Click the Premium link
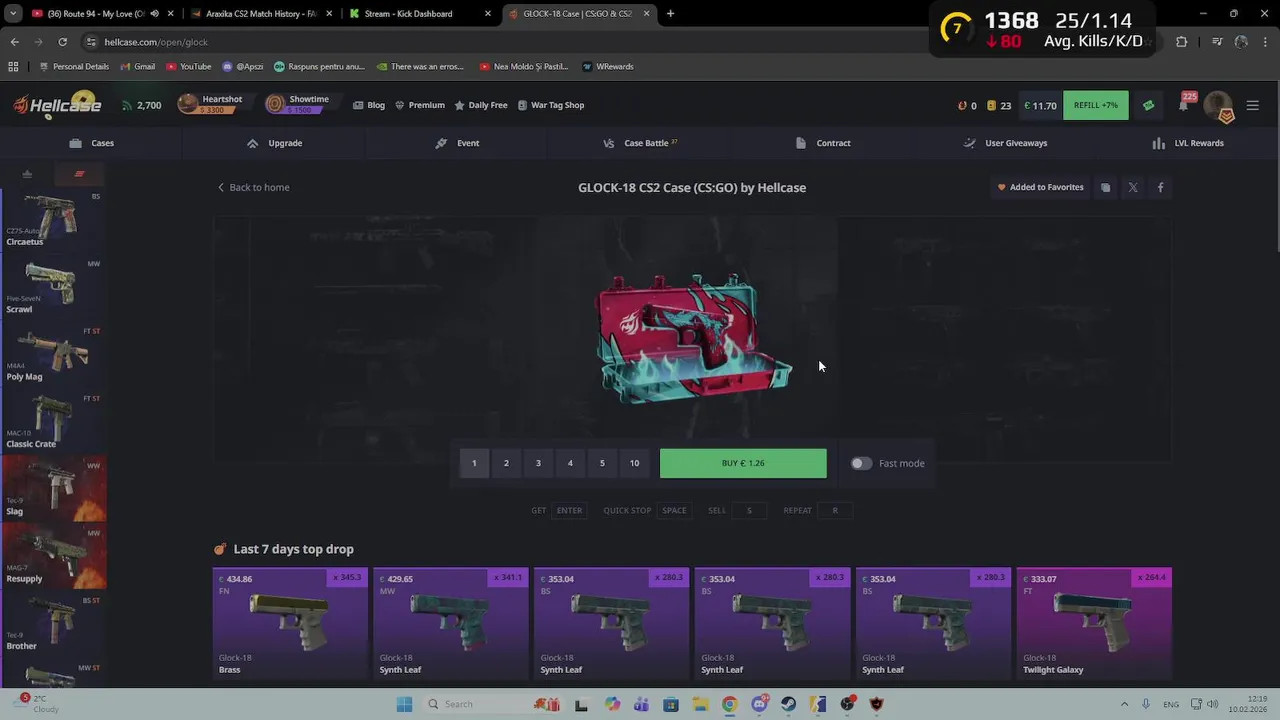This screenshot has height=720, width=1280. pos(420,105)
